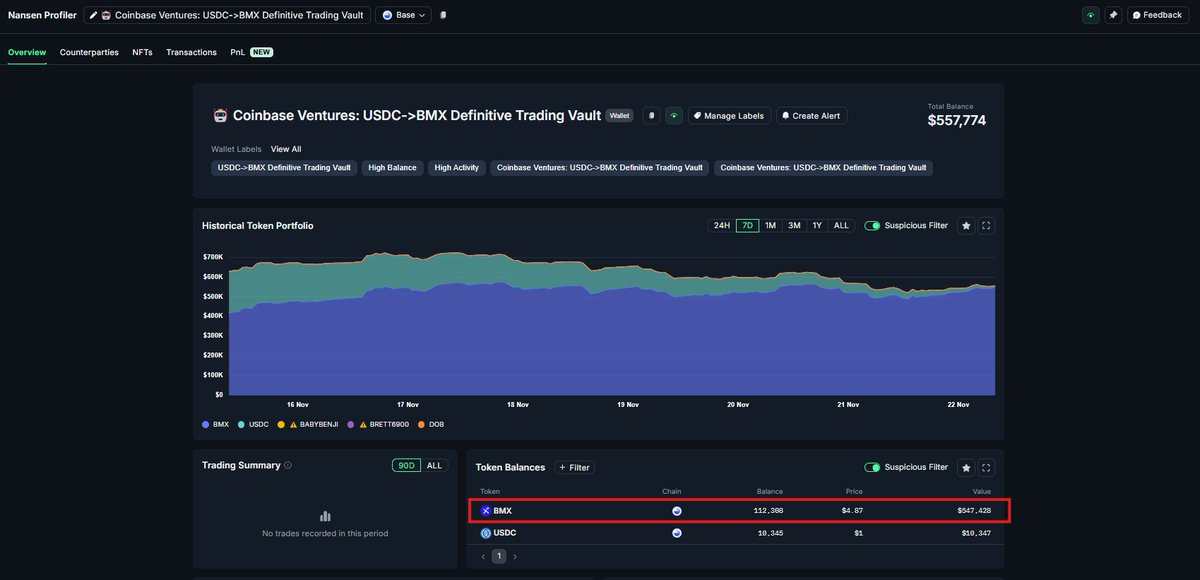Click the 112,308 BMX balance cell
The height and width of the screenshot is (580, 1200).
click(768, 511)
